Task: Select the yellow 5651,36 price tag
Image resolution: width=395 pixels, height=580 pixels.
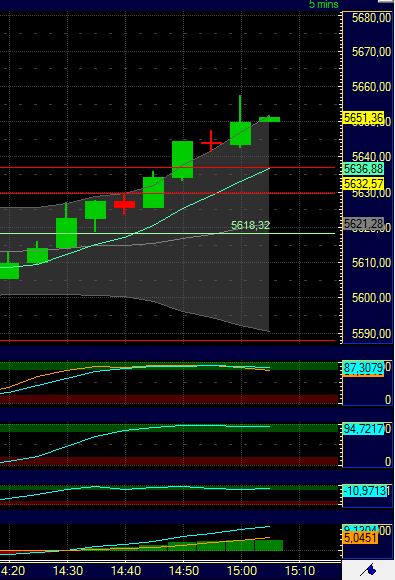Action: [x=363, y=118]
